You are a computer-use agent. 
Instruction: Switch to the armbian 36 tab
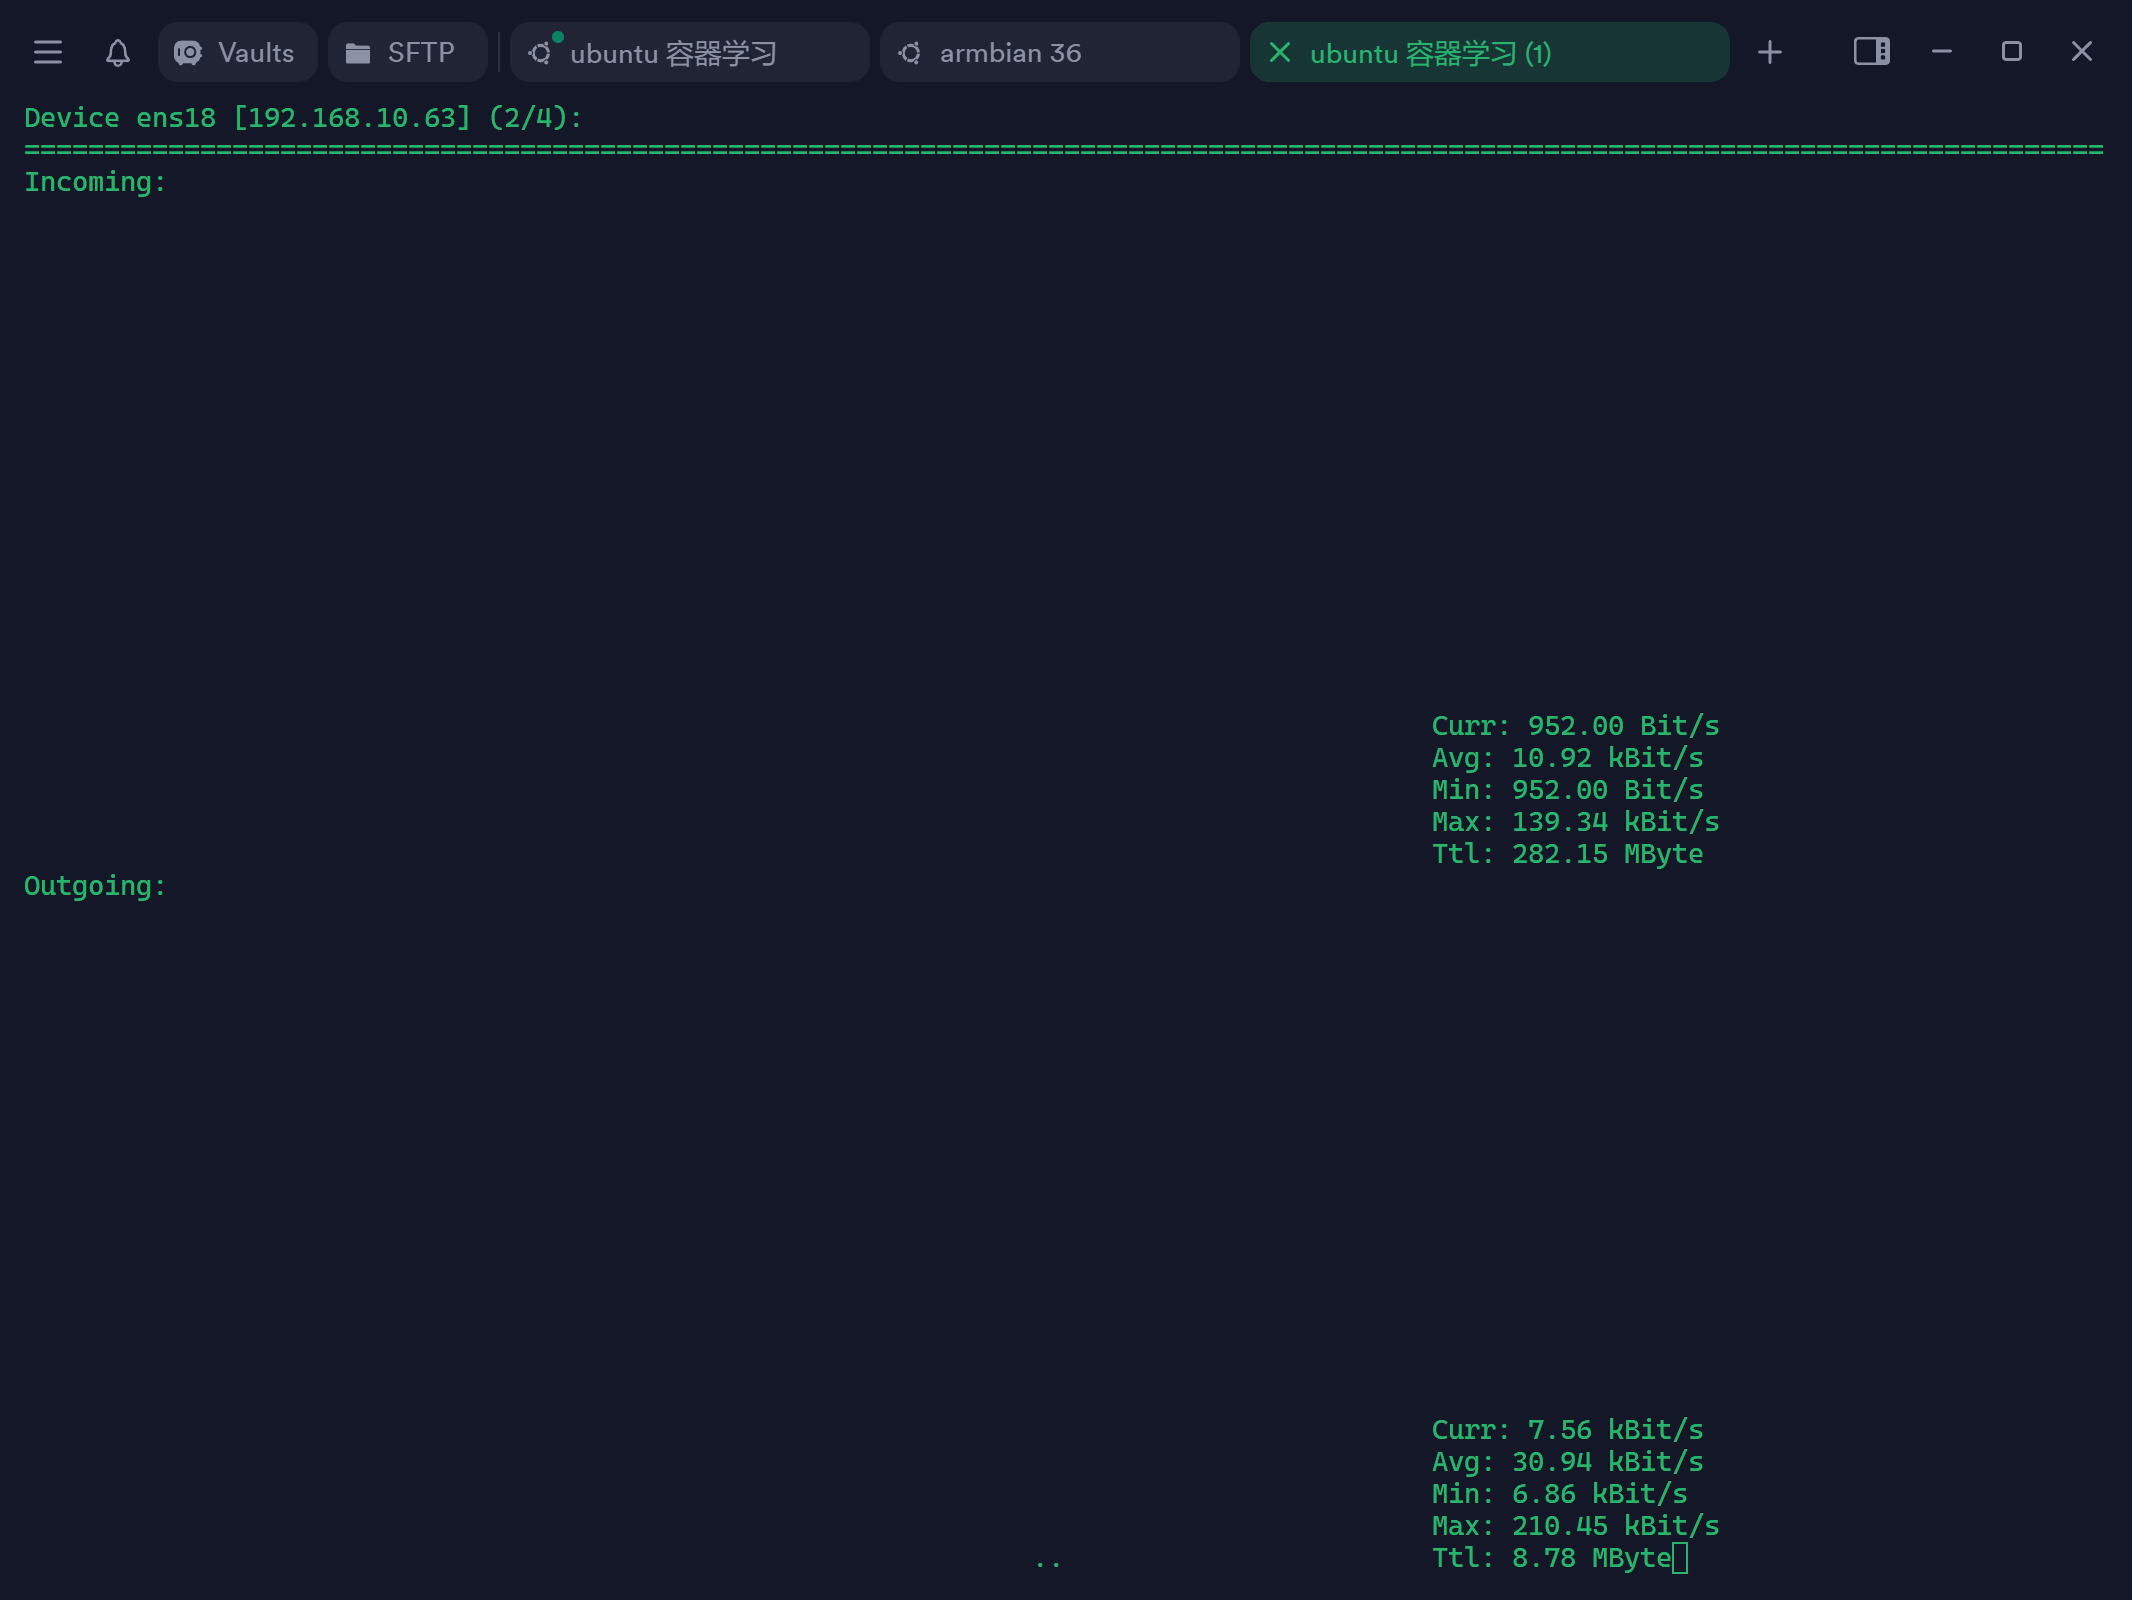(1010, 52)
